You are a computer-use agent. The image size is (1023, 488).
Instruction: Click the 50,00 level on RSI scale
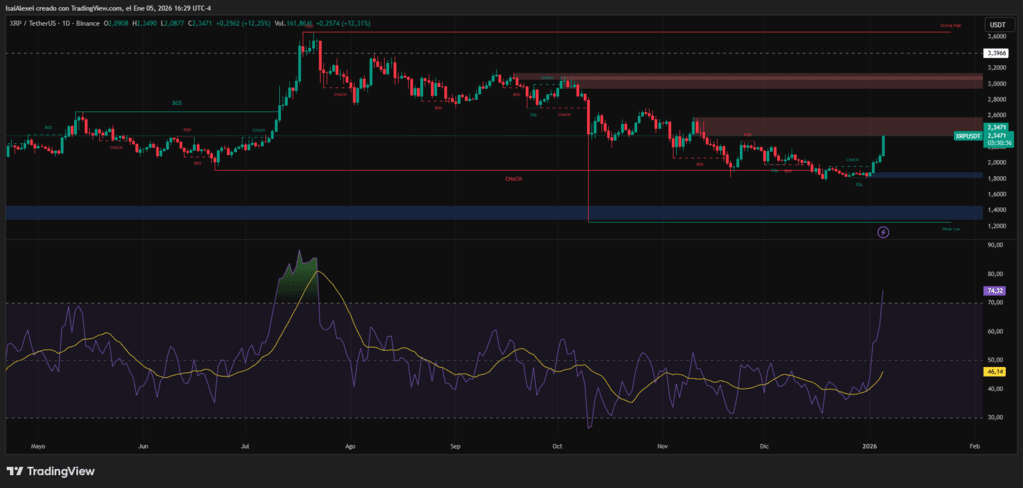coord(997,360)
